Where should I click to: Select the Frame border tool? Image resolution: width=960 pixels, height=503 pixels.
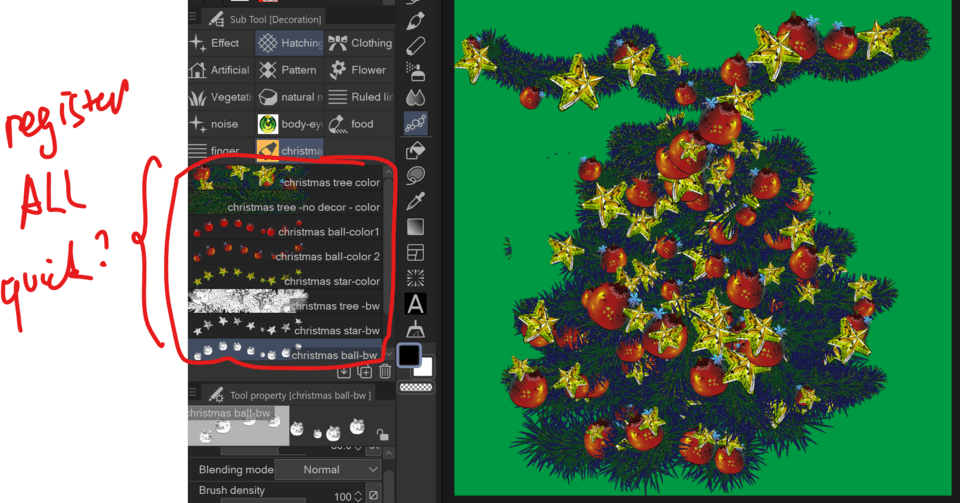click(x=415, y=253)
